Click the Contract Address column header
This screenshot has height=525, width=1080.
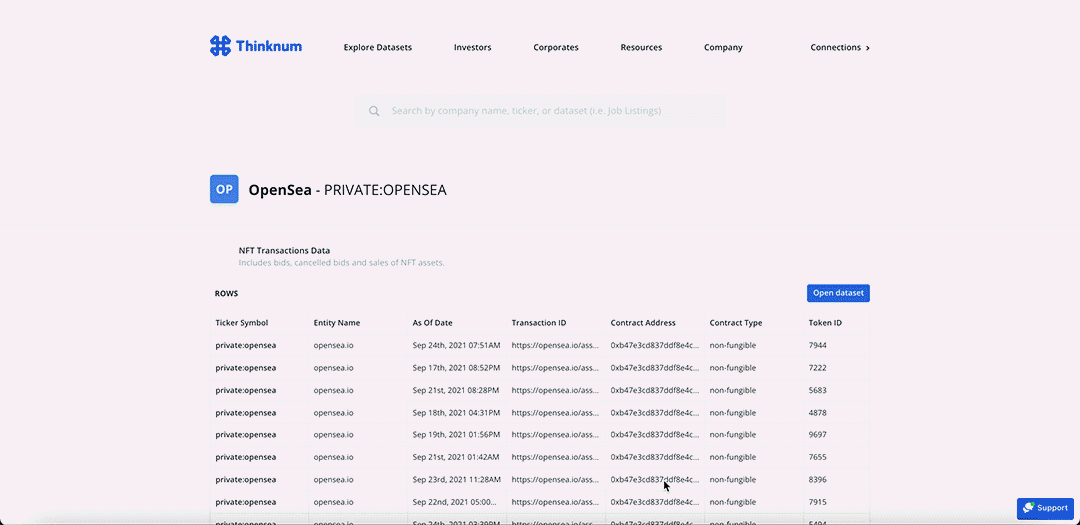643,322
